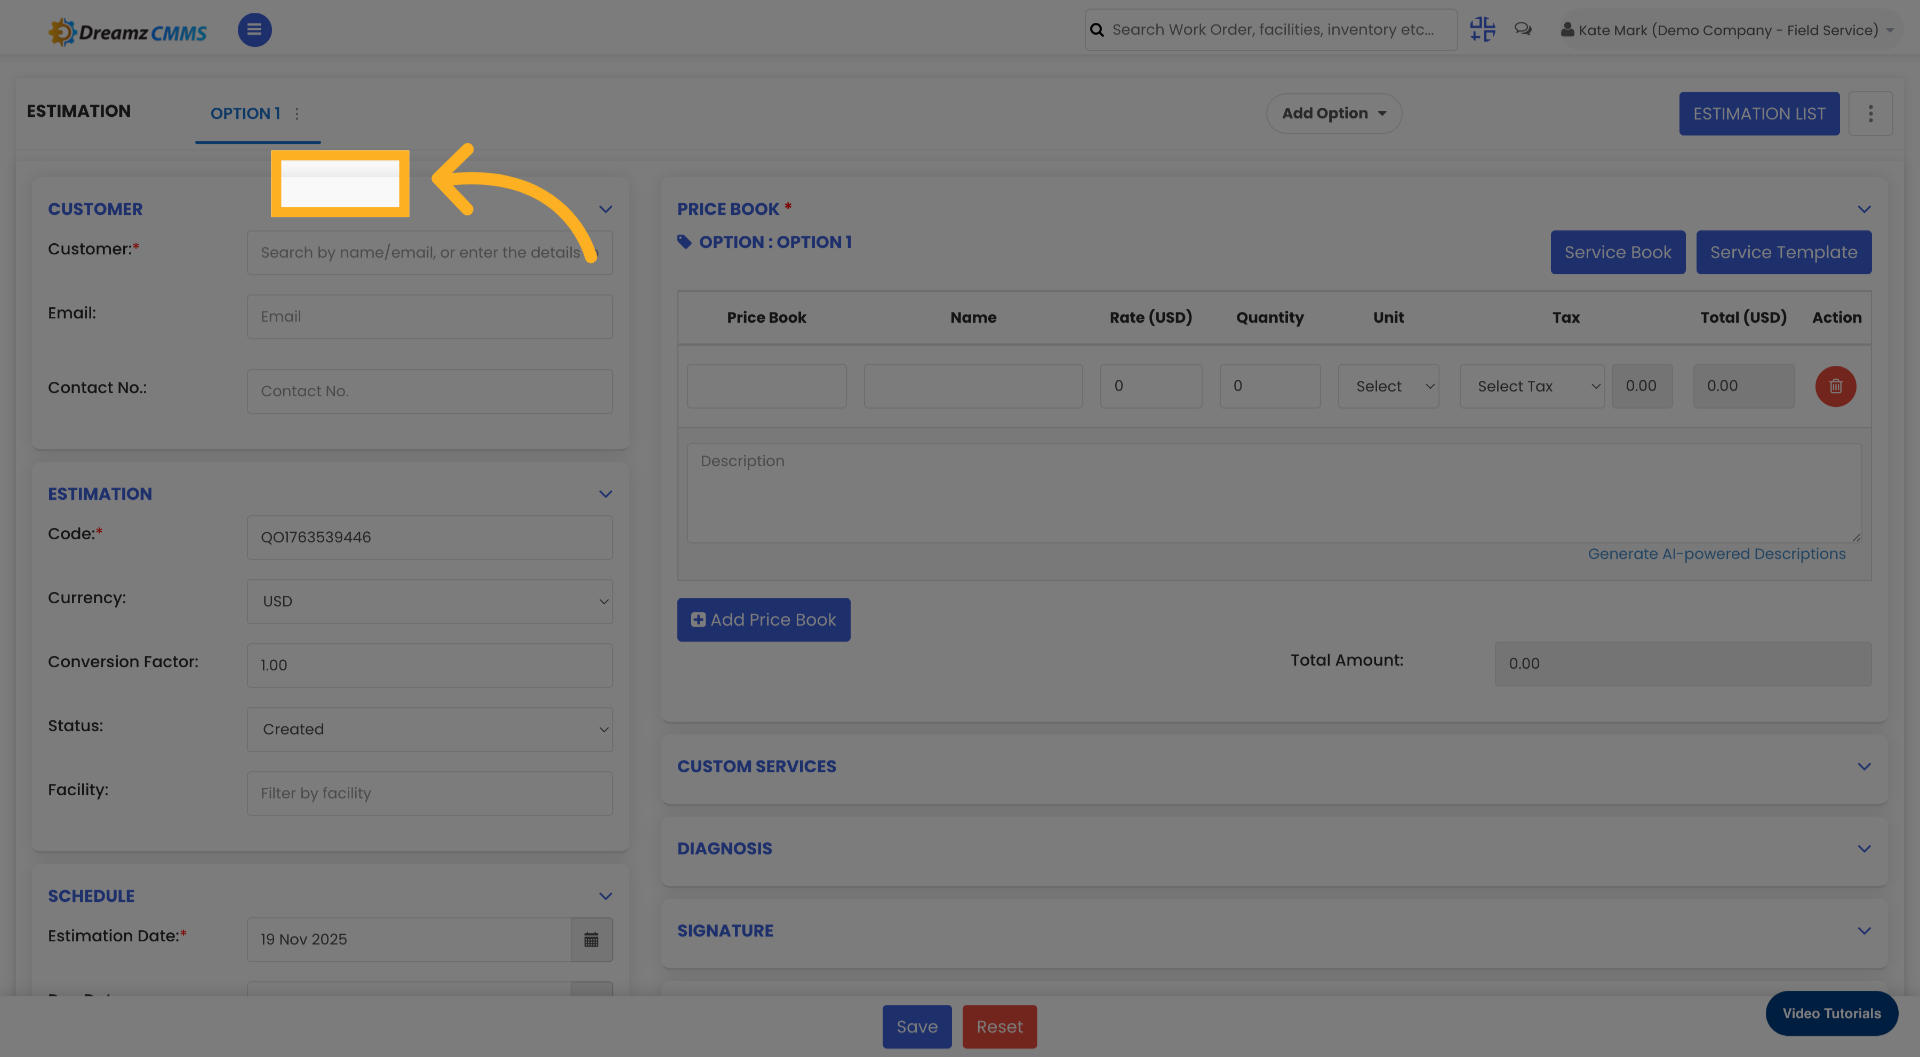Screen dimensions: 1920x1057
Task: Click inside the customer search field
Action: coord(429,252)
